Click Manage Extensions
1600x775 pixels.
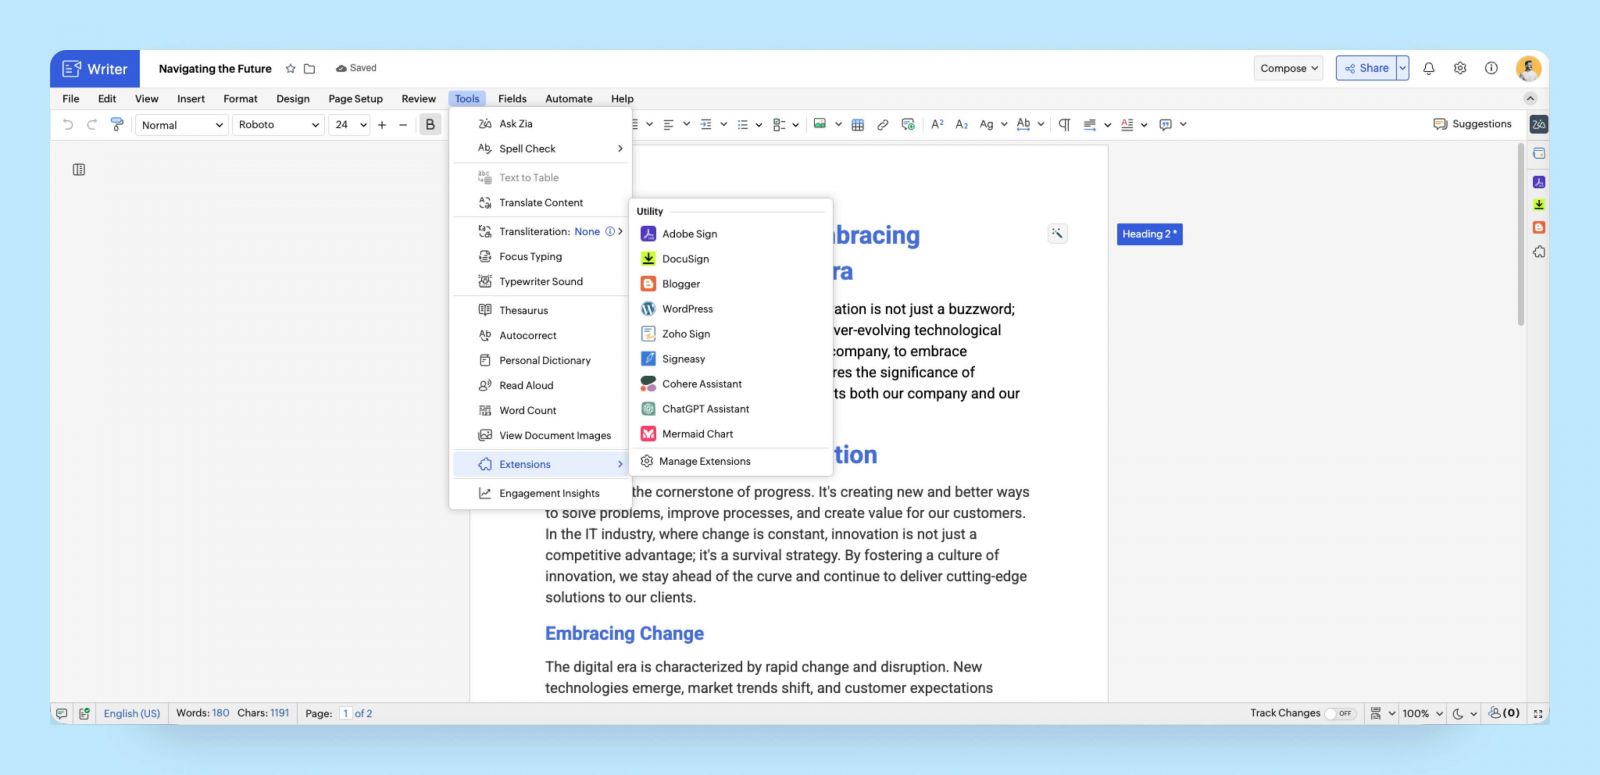click(731, 462)
